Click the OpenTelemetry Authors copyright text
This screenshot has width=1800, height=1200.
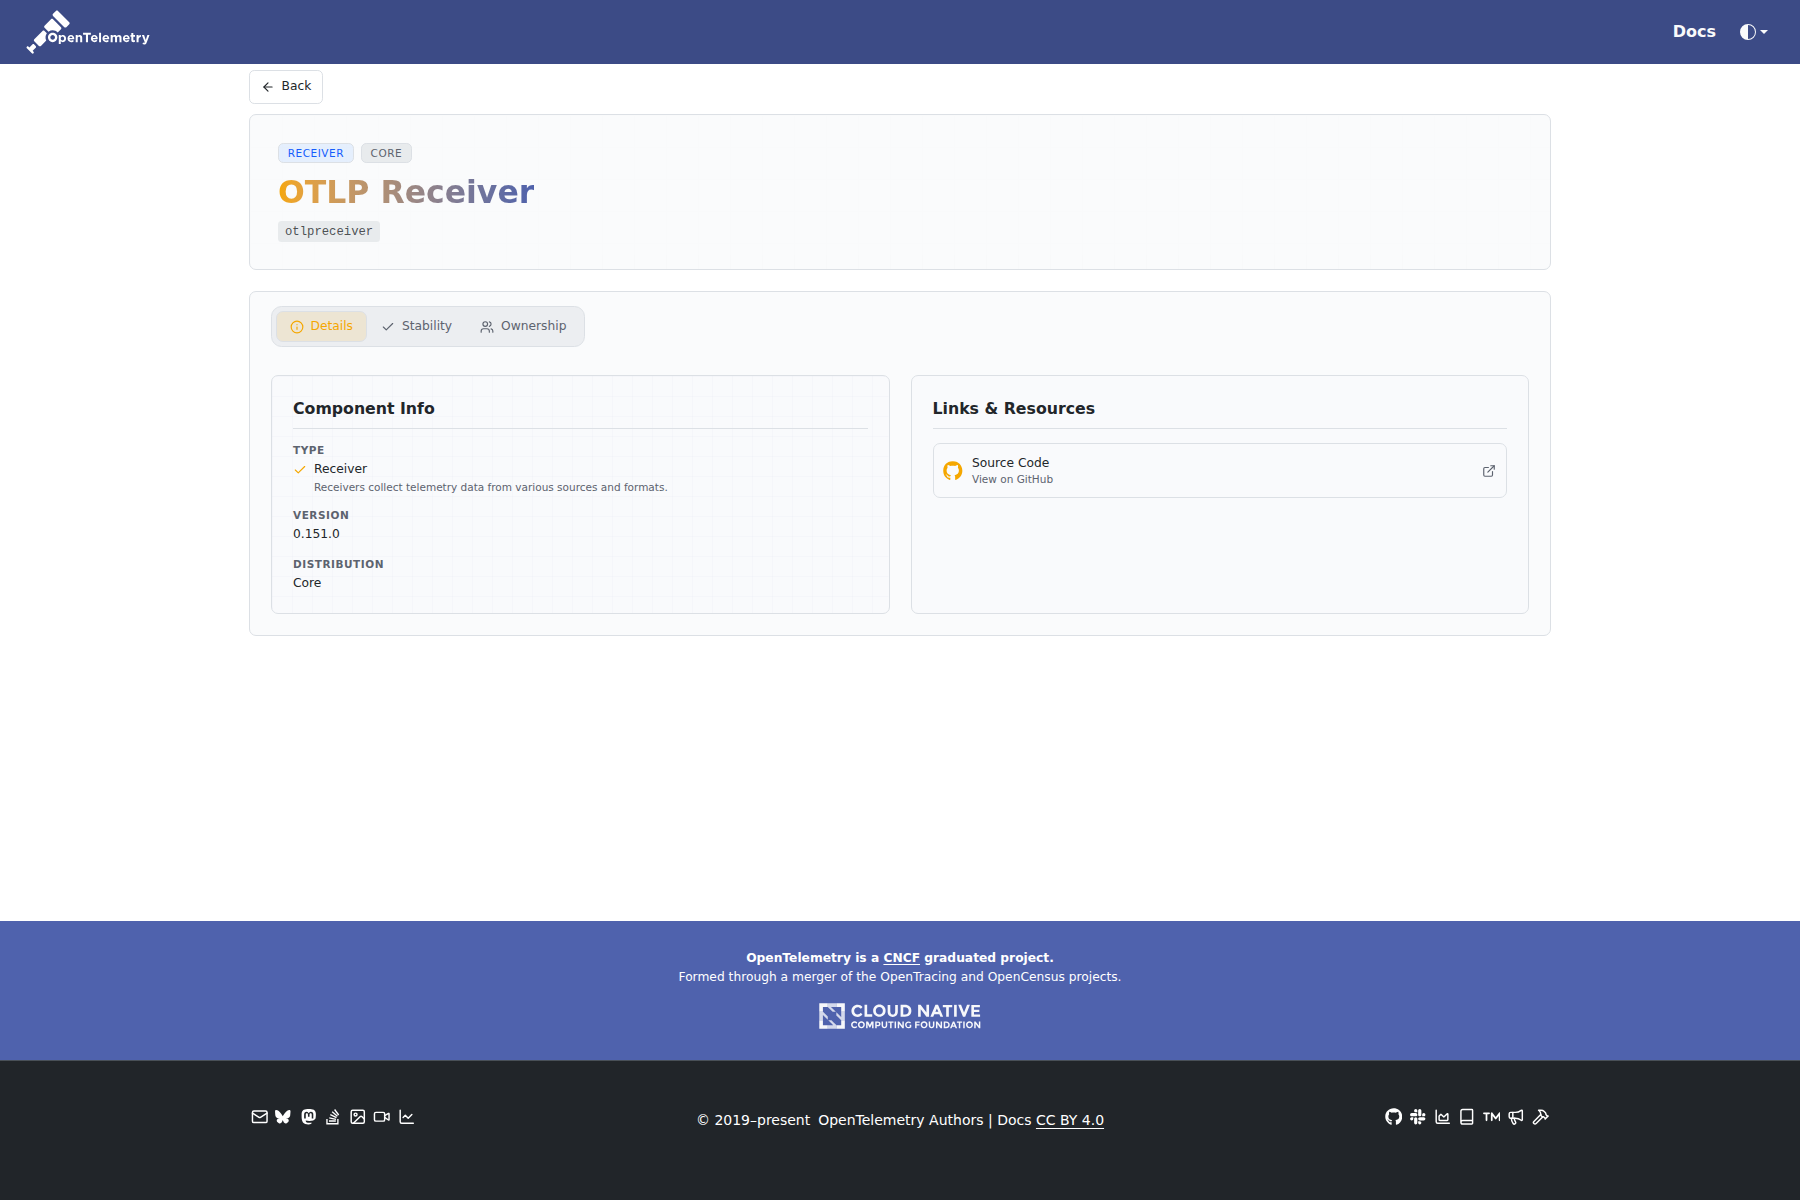(x=901, y=1120)
